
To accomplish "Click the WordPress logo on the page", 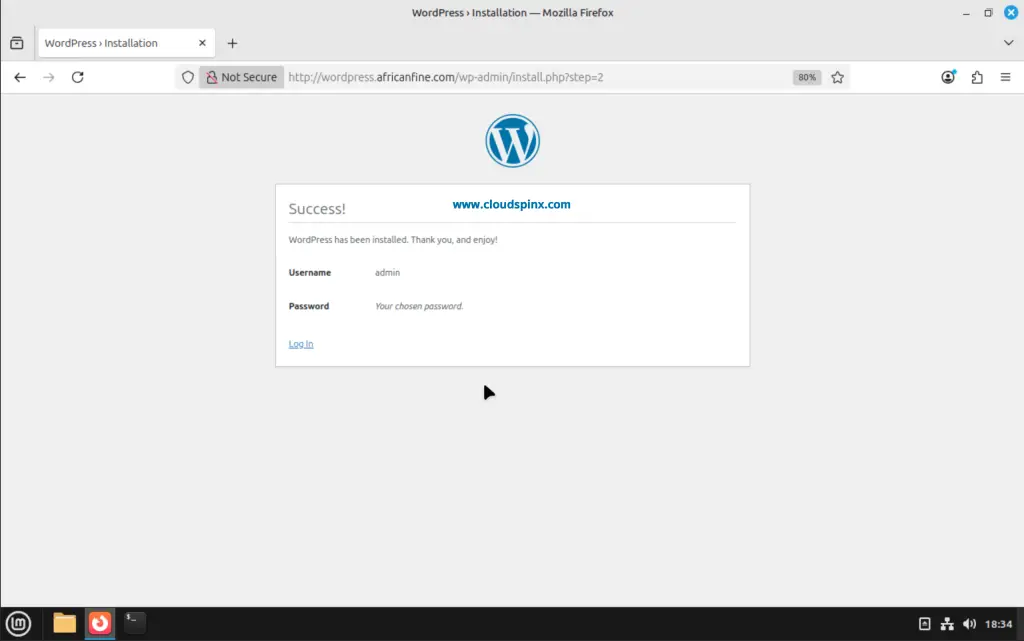I will point(512,140).
